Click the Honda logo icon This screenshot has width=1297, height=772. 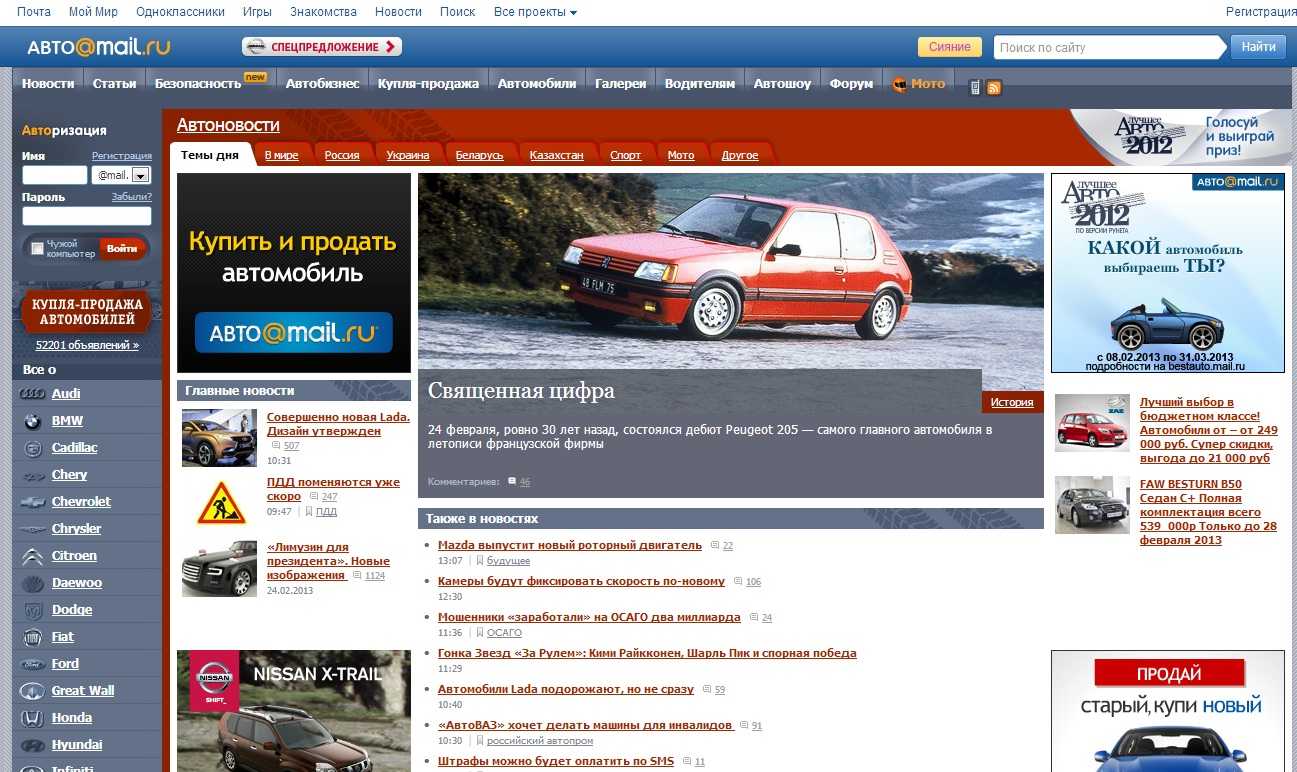(x=33, y=718)
